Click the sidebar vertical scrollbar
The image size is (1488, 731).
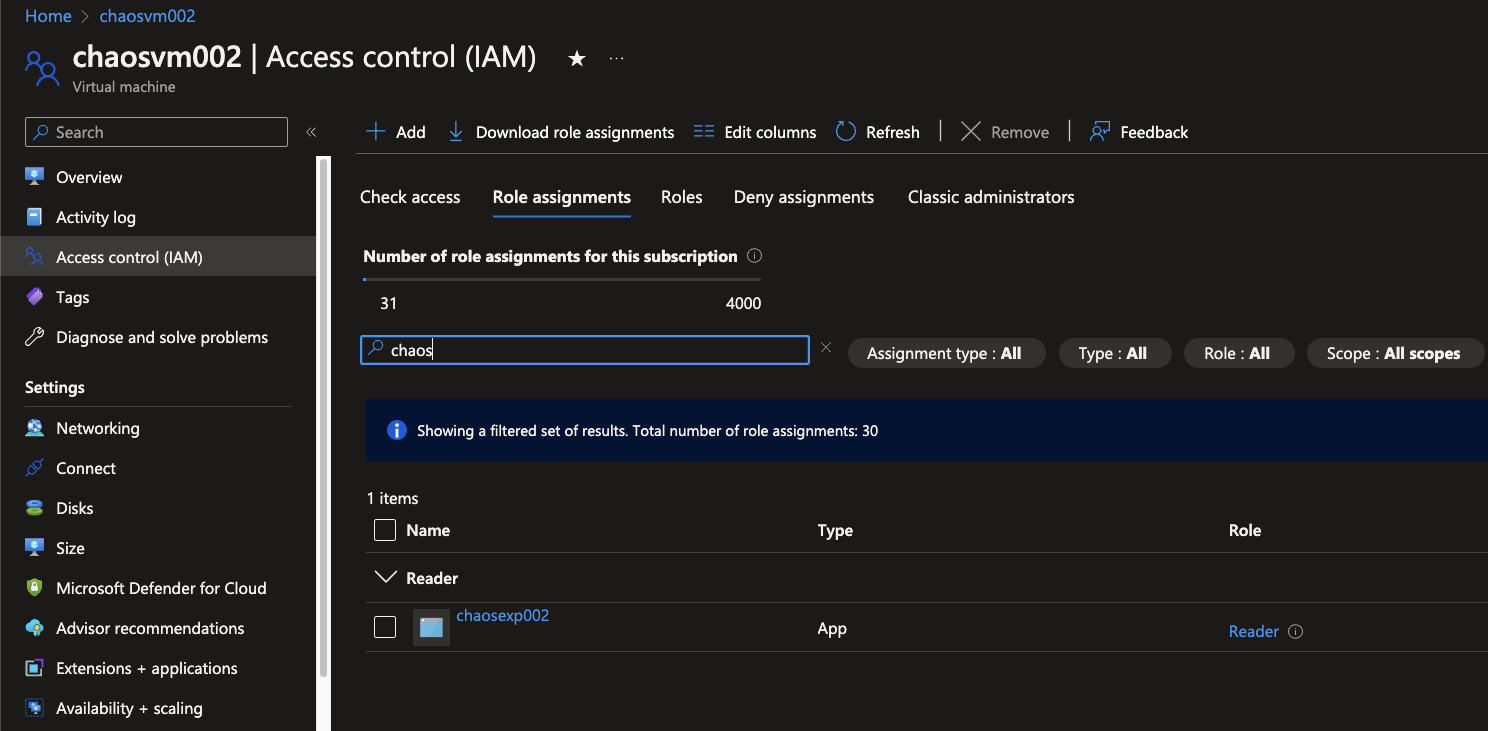pos(323,417)
